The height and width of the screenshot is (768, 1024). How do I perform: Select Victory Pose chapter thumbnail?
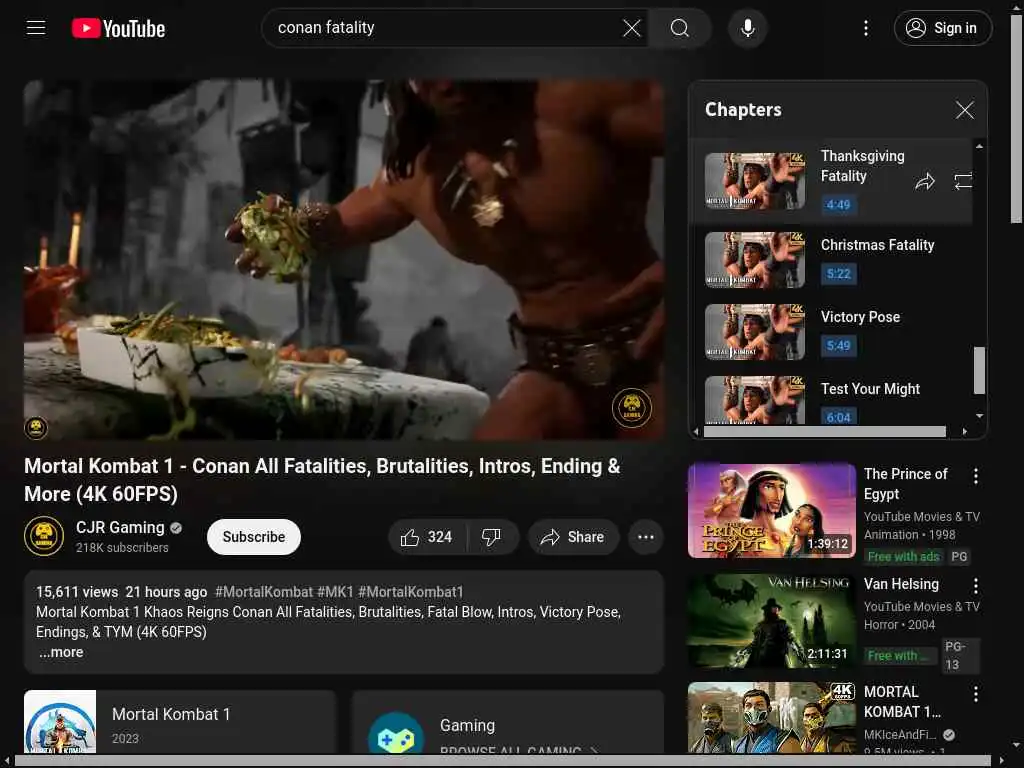coord(755,332)
